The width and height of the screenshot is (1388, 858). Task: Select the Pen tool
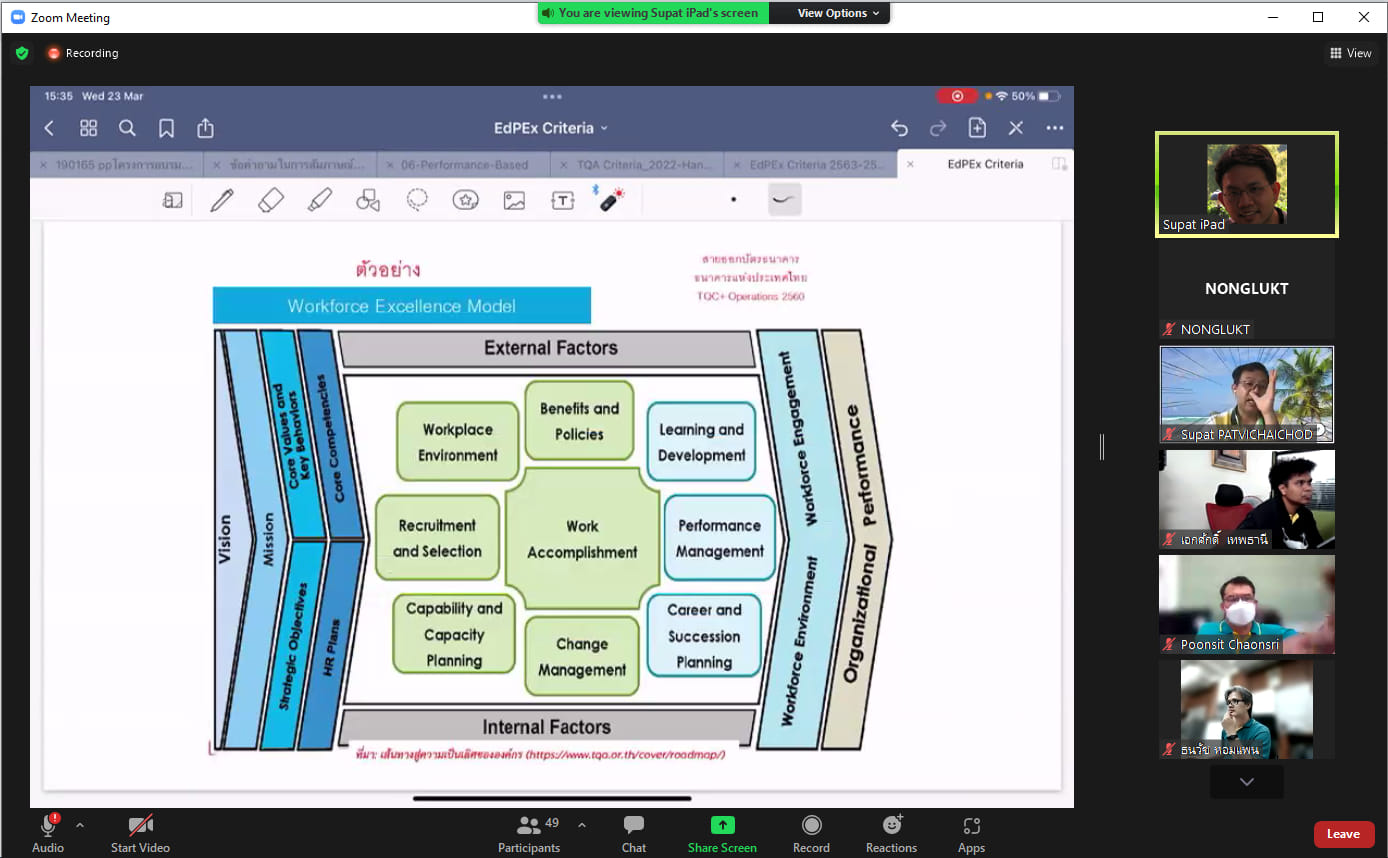click(222, 200)
